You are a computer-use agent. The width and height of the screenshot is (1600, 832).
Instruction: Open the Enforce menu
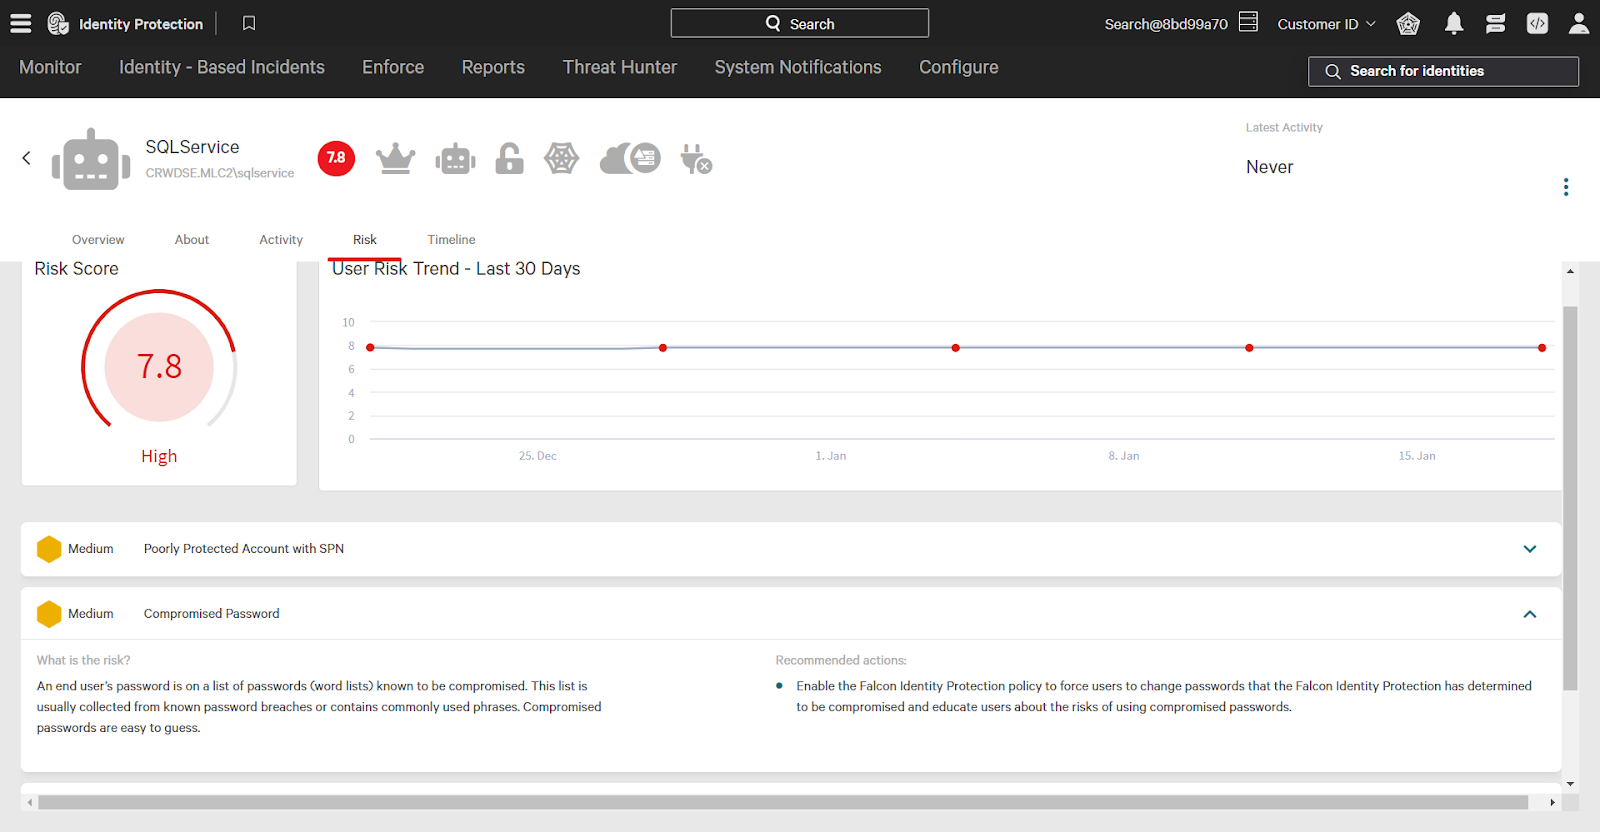[393, 67]
